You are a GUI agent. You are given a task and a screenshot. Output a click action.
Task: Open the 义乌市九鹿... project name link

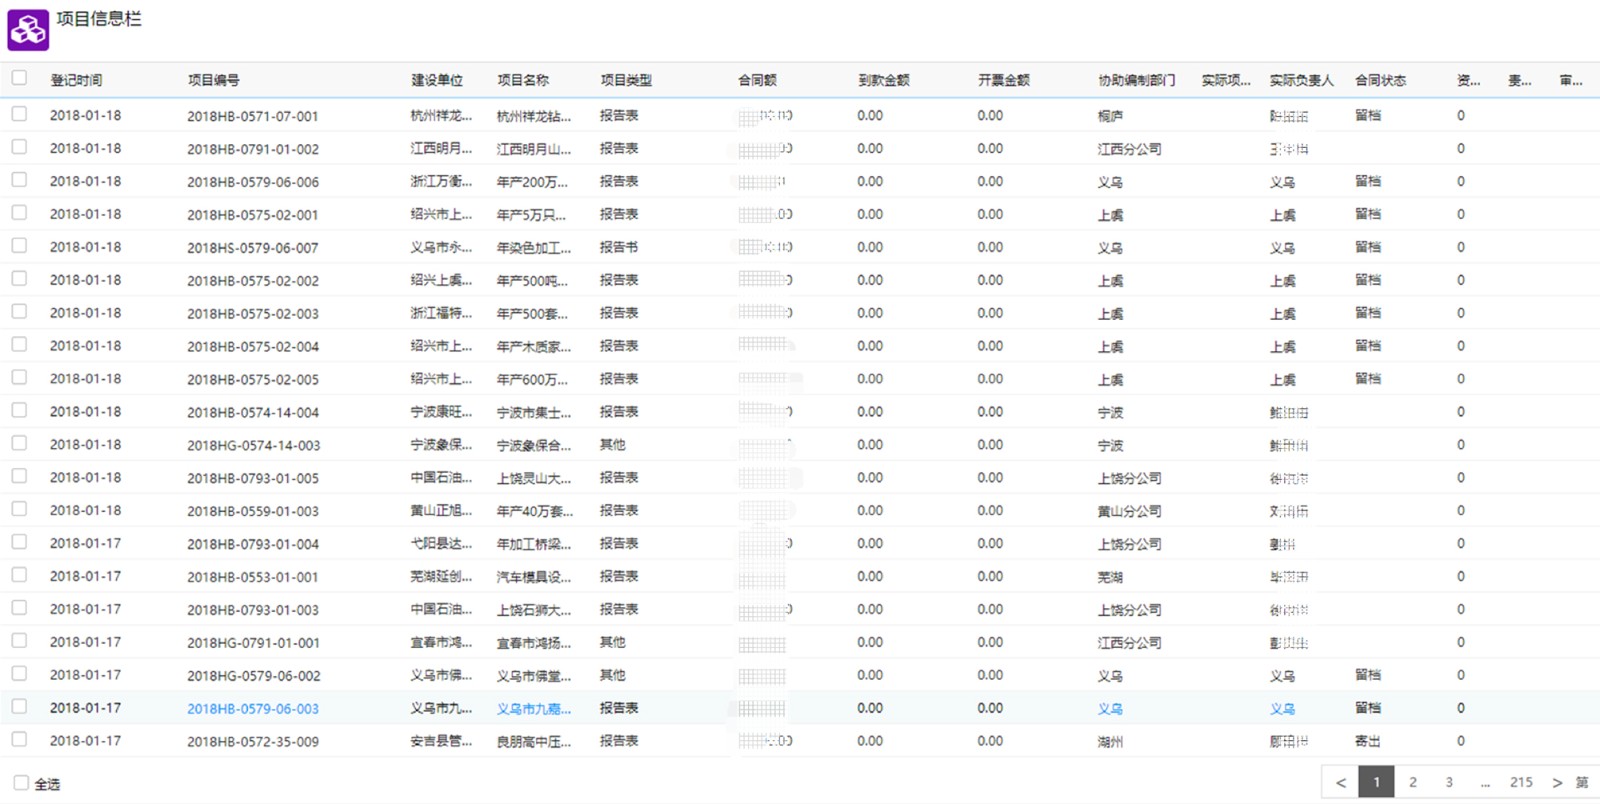[x=534, y=708]
